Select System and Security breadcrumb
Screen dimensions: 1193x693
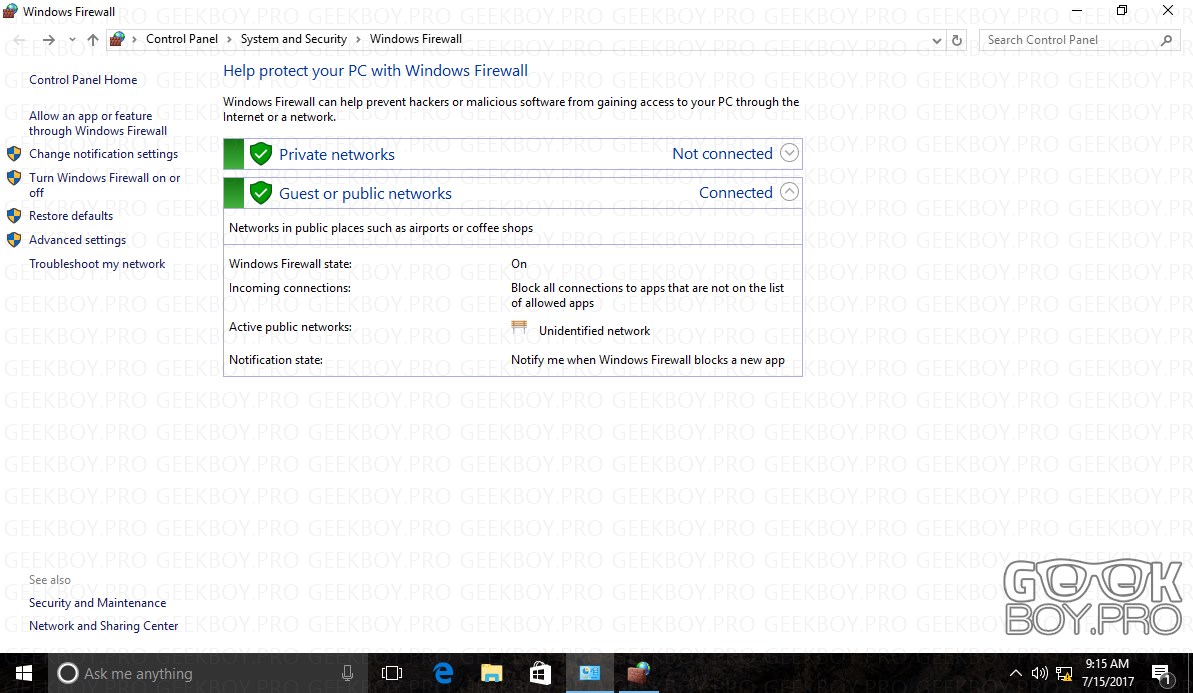click(x=294, y=39)
